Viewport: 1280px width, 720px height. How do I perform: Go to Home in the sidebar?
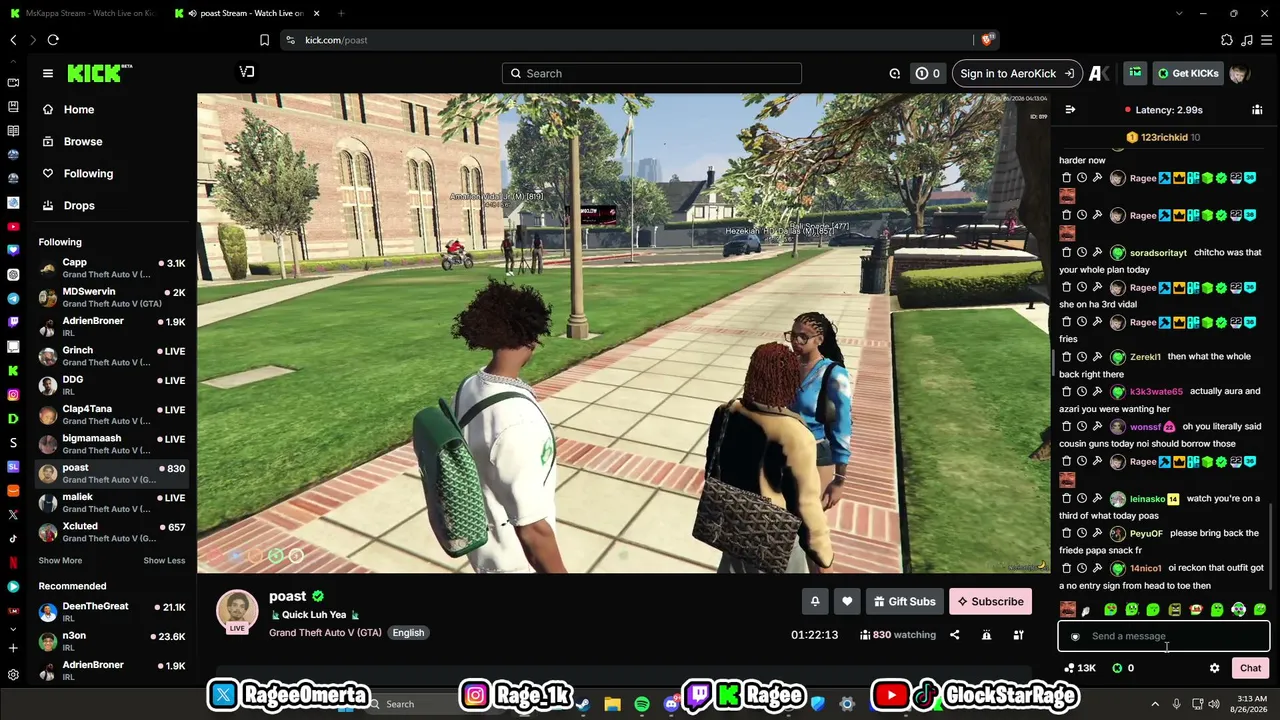tap(79, 110)
